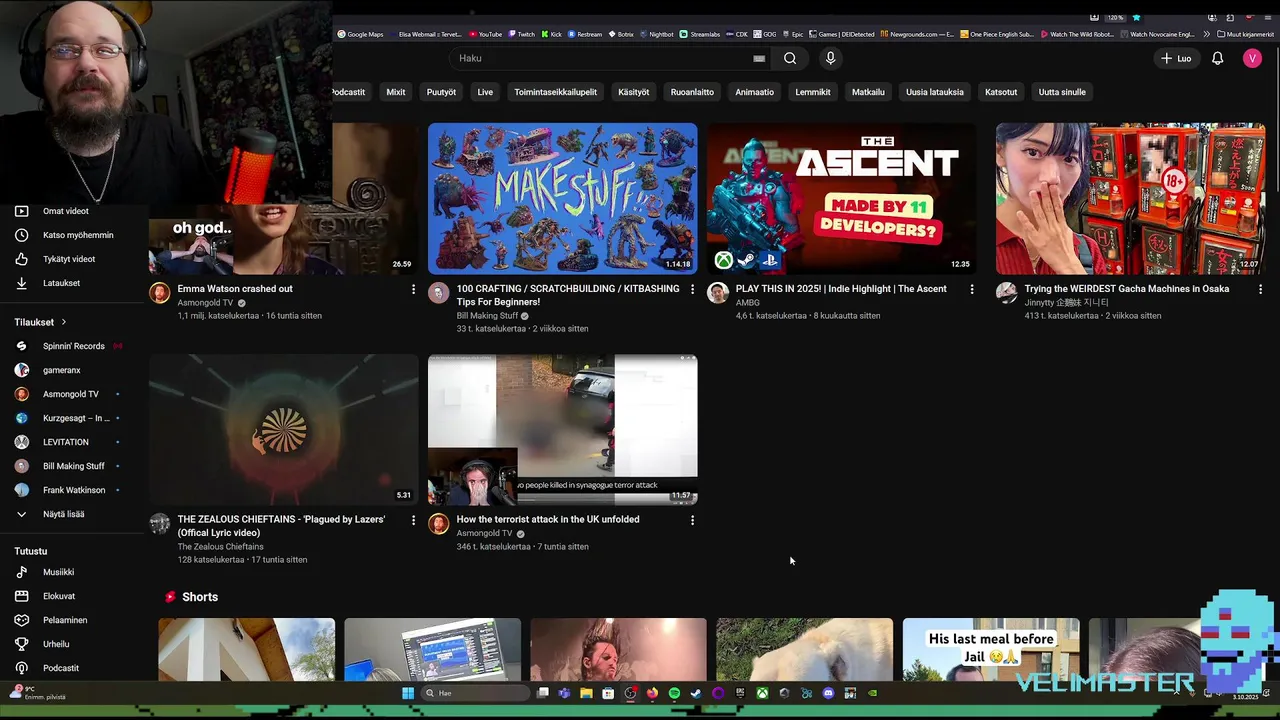Click the YouTube search magnifier icon
This screenshot has height=720, width=1280.
[x=790, y=58]
